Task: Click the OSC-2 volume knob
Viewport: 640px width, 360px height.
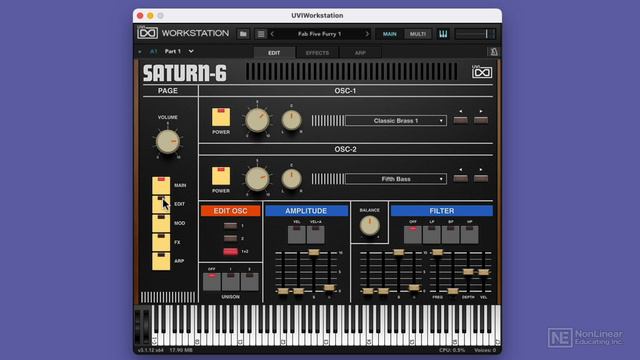Action: (x=257, y=179)
